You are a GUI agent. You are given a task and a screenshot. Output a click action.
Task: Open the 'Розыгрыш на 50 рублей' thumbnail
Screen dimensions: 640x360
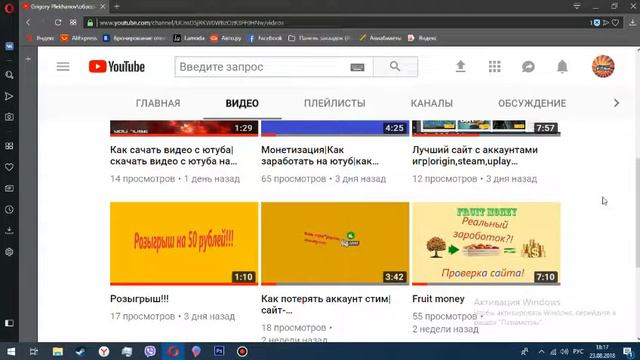point(184,243)
